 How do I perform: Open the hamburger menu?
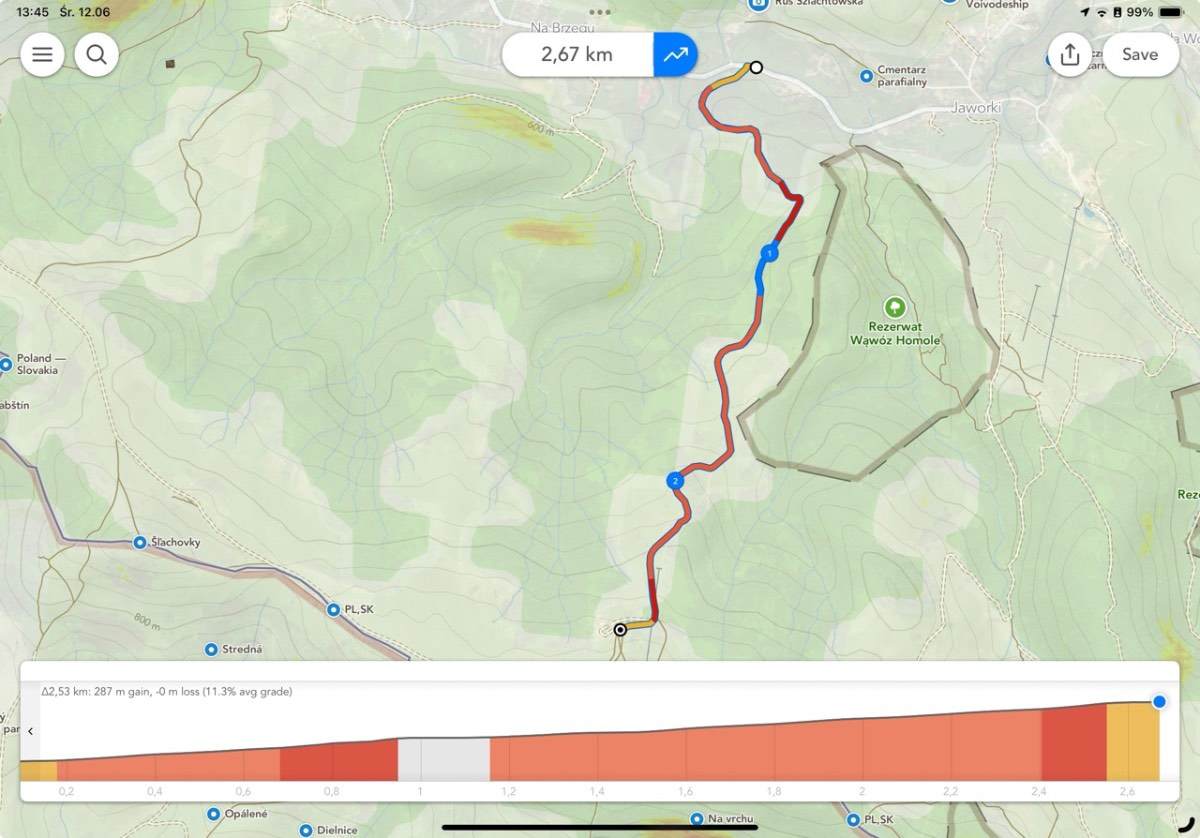click(x=42, y=54)
